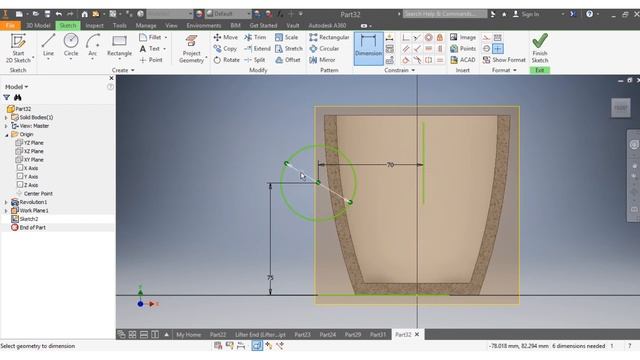Toggle visibility of XY Plane
Screen dimensions: 640x360
tap(18, 160)
